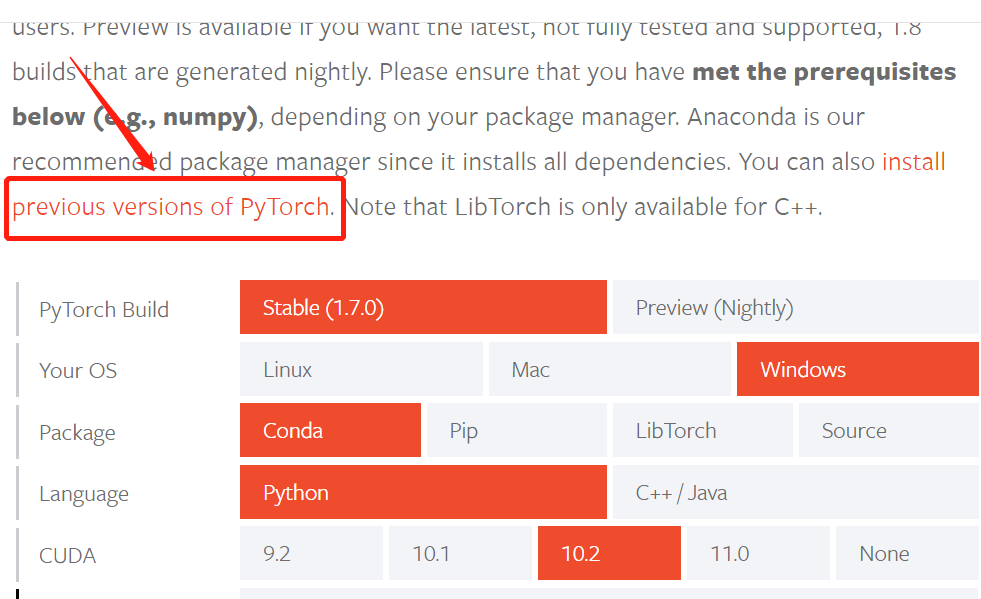Keep Windows selected as the OS

tap(857, 369)
